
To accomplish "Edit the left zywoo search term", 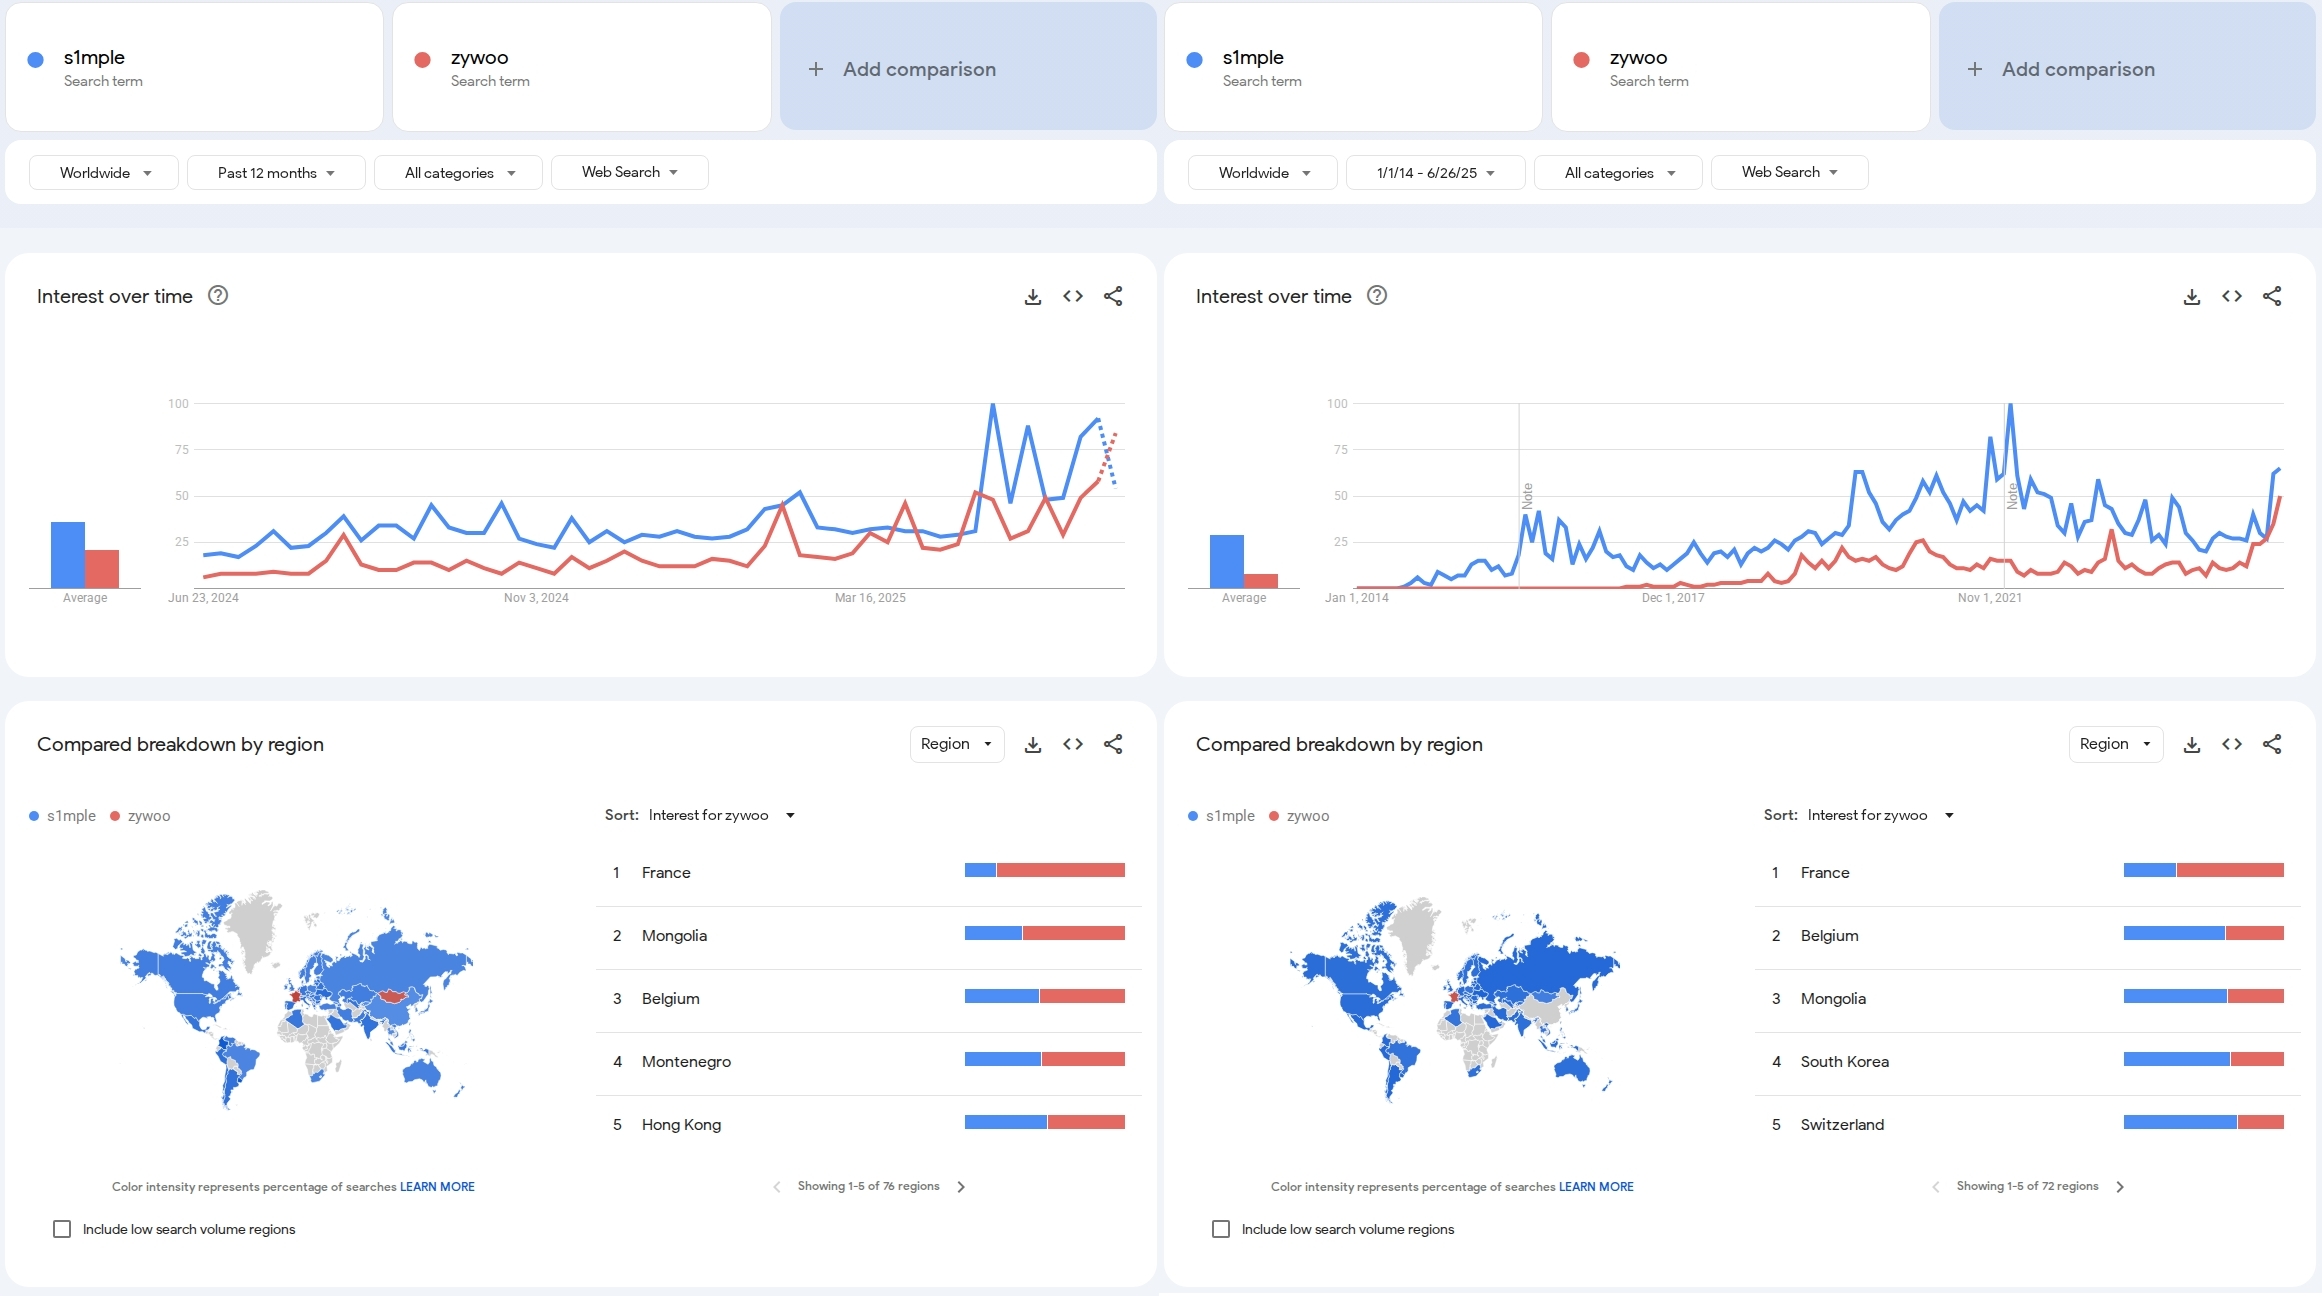I will point(582,67).
